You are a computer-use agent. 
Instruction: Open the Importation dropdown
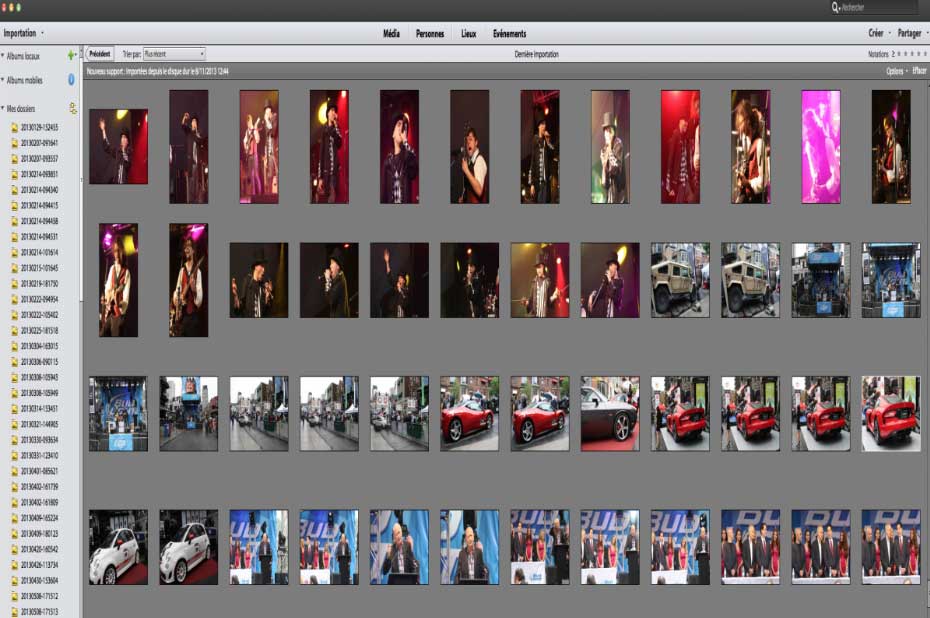click(23, 33)
